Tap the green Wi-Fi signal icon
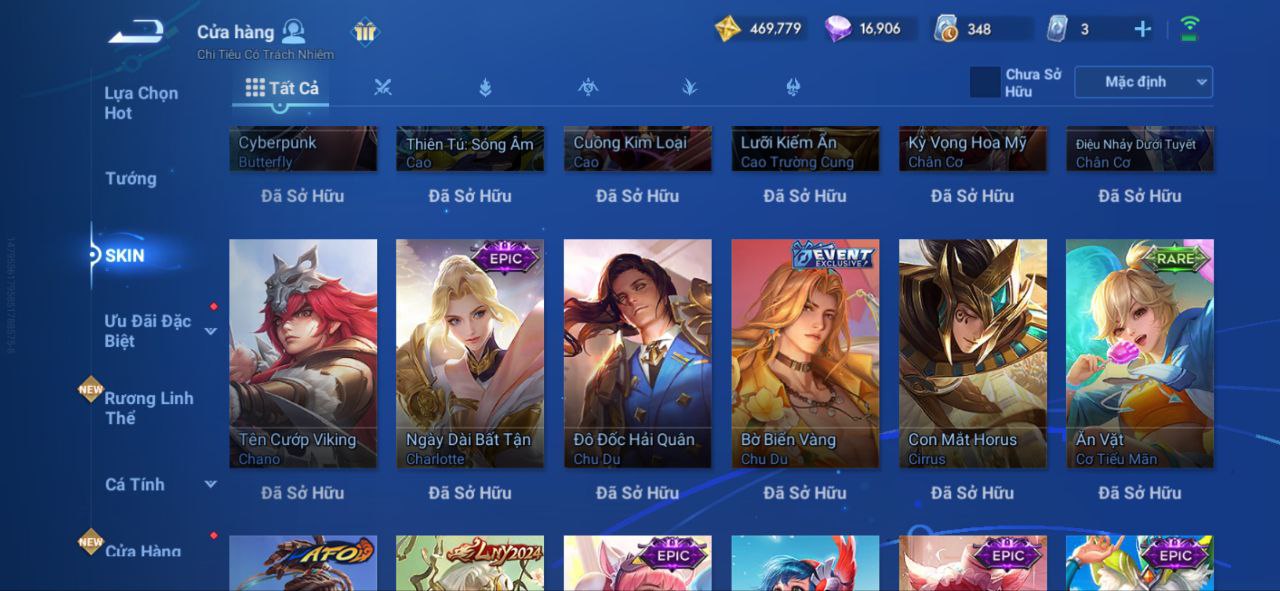 pos(1190,28)
